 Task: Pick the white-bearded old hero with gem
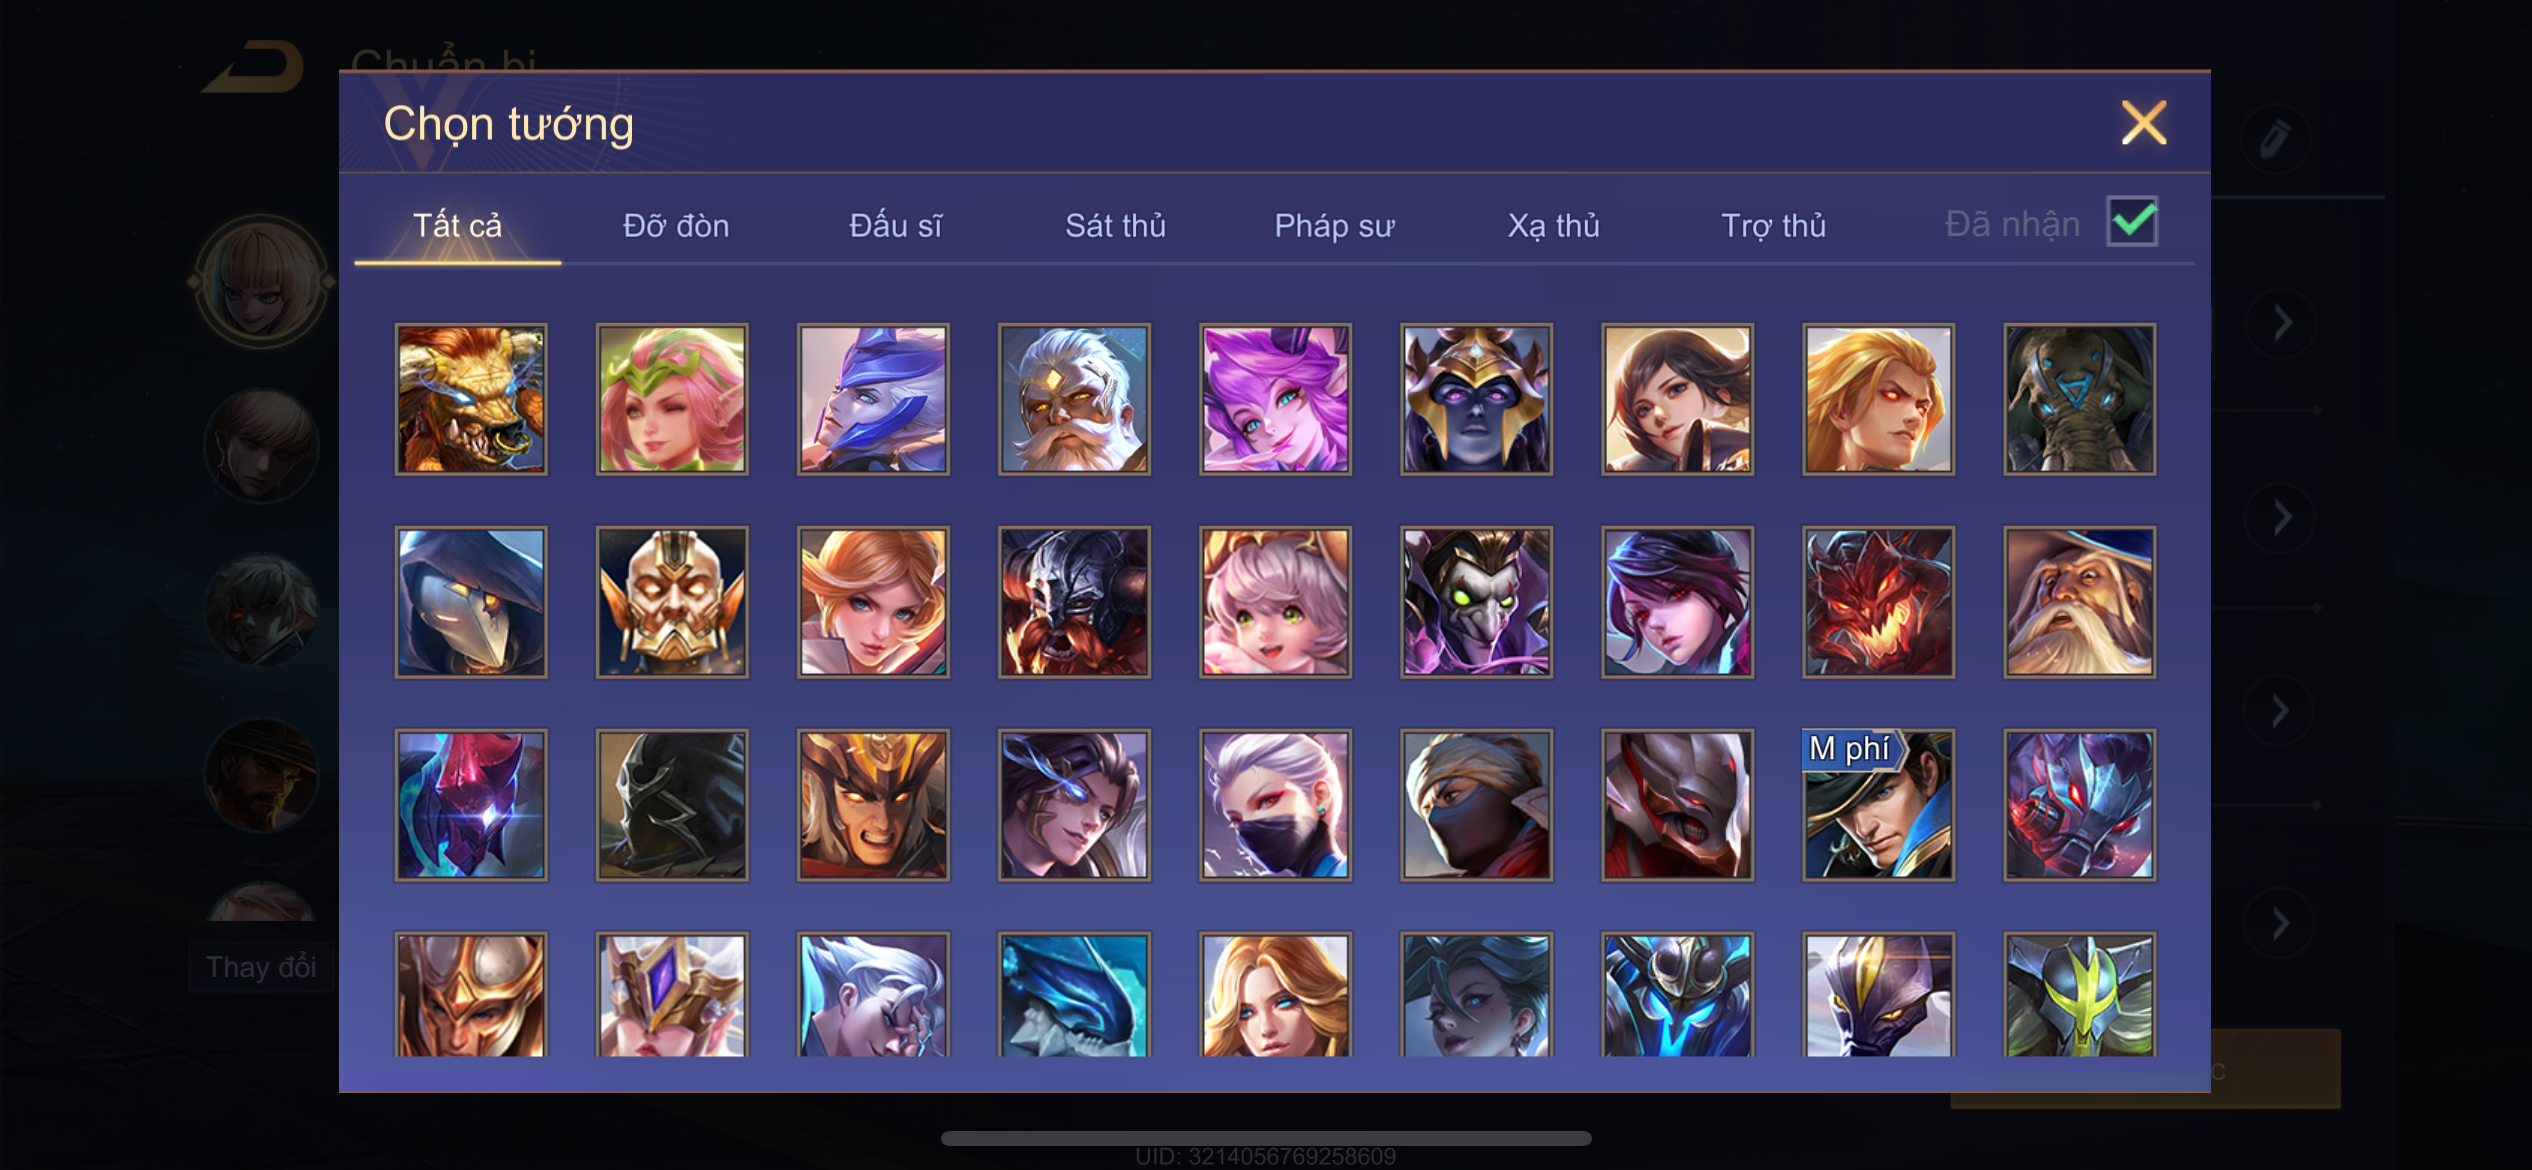(1074, 399)
